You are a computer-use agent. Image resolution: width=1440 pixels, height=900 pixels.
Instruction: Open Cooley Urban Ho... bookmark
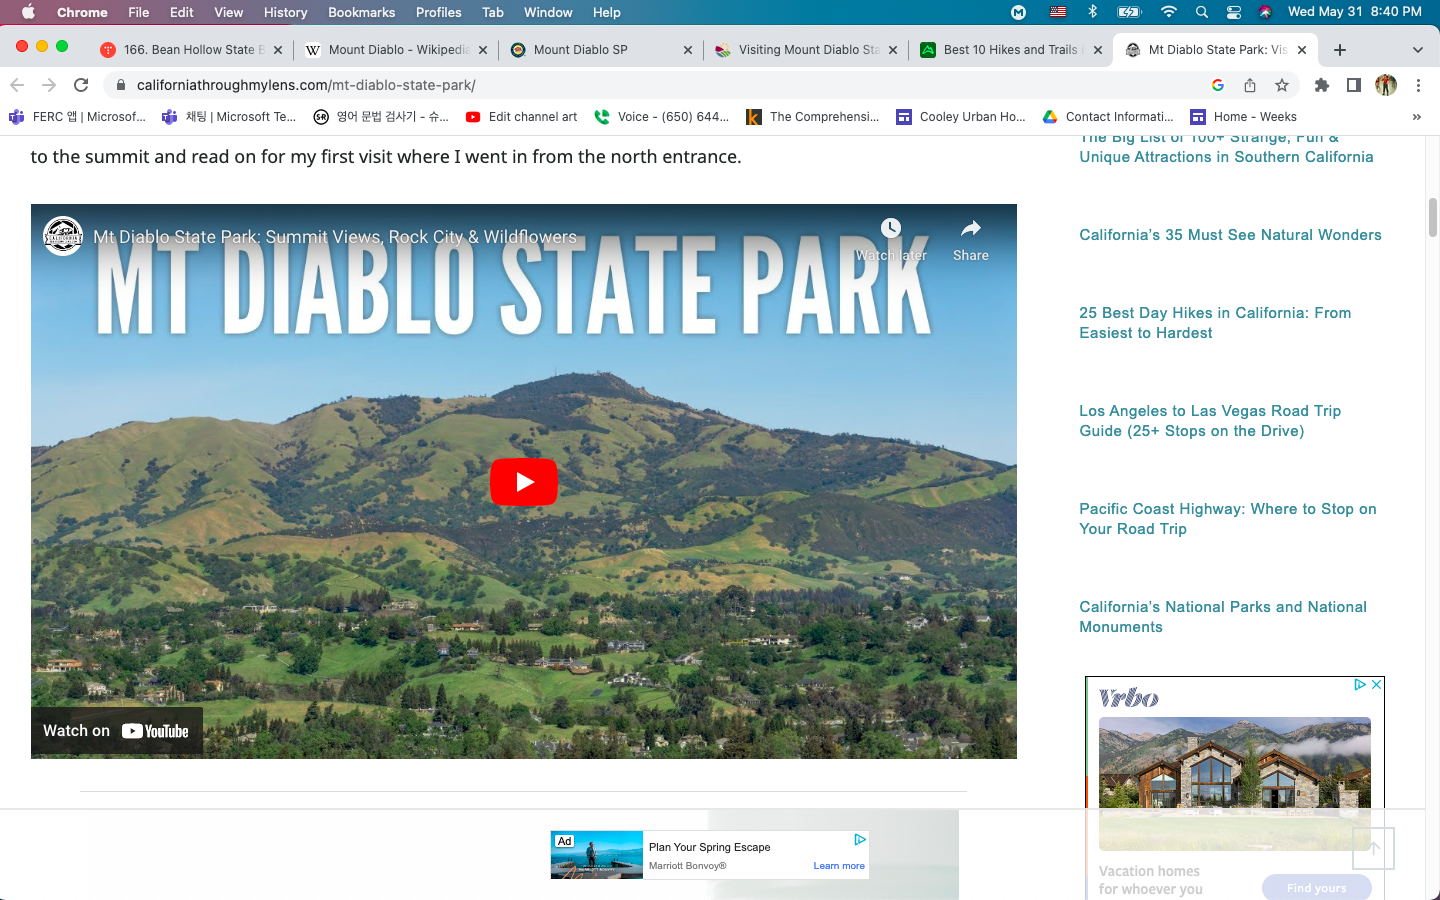coord(961,117)
